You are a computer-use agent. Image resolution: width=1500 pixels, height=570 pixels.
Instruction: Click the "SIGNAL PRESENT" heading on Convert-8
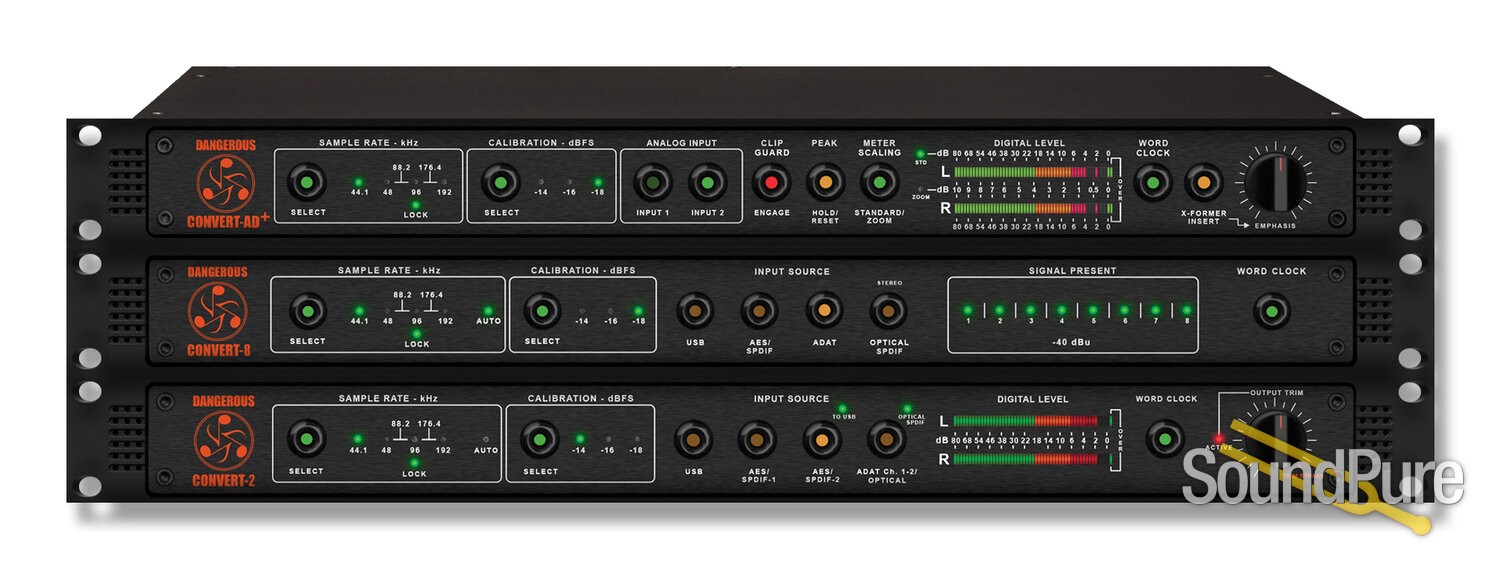[1072, 271]
